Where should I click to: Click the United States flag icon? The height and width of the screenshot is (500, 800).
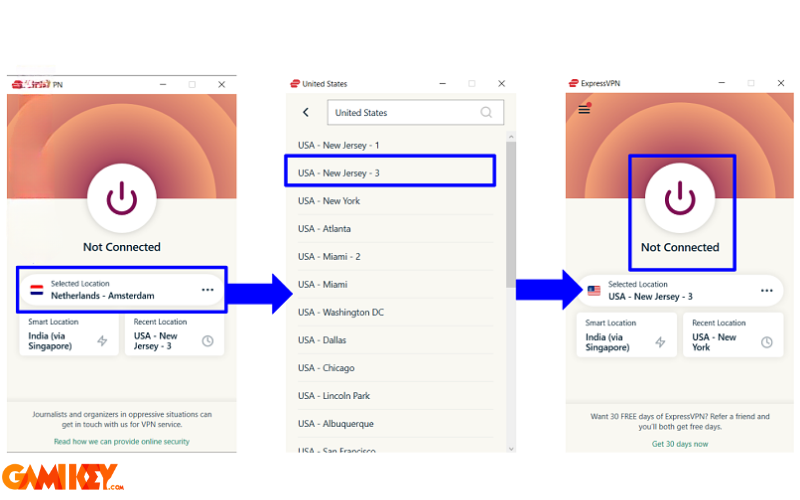coord(594,291)
